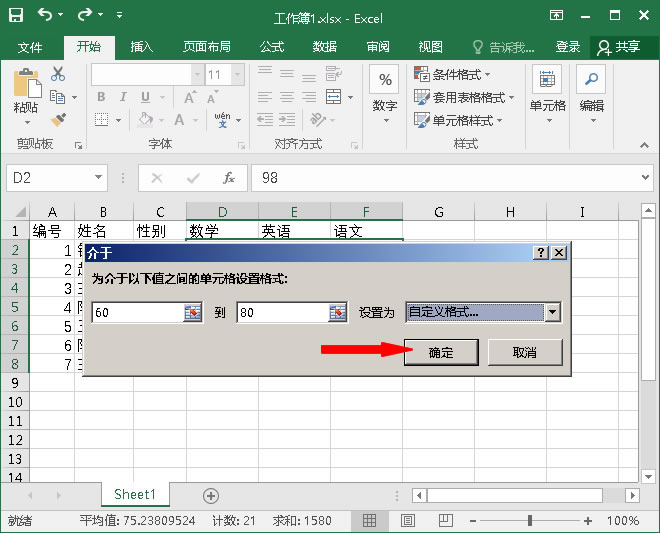Viewport: 660px width, 533px height.
Task: Click the Ribbon Display Options icon
Action: tap(556, 16)
